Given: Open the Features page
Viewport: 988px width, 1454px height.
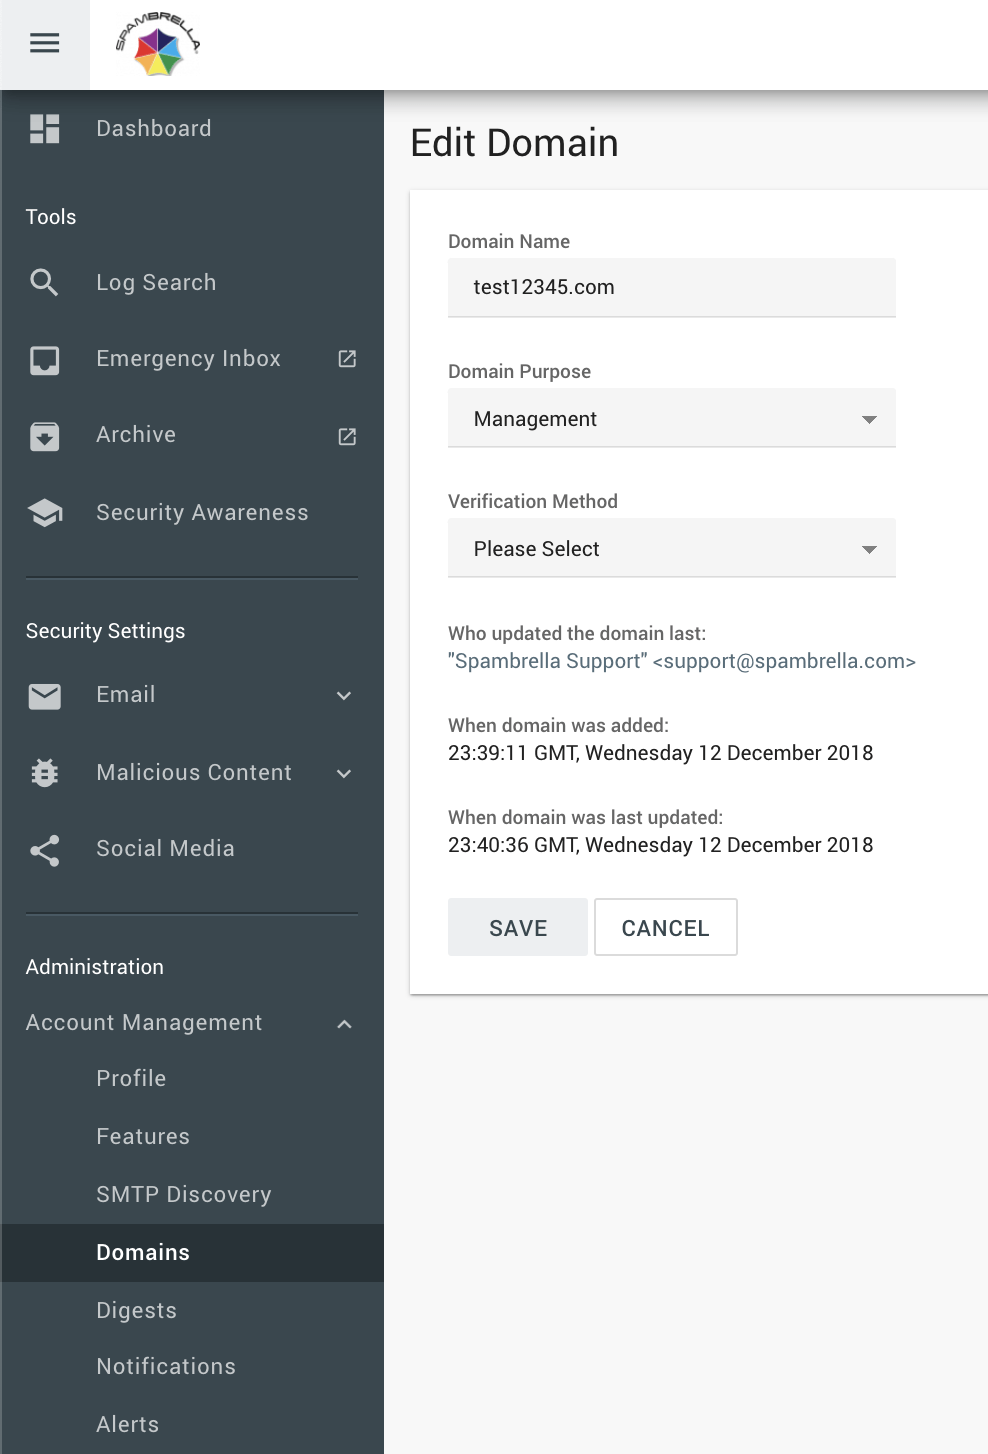Looking at the screenshot, I should click(143, 1136).
